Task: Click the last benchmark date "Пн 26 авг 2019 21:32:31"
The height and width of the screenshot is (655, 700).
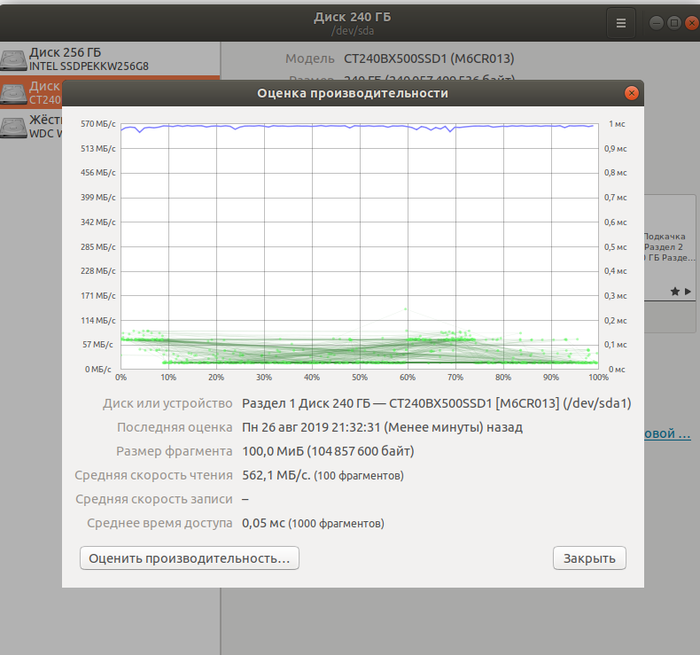Action: click(311, 427)
